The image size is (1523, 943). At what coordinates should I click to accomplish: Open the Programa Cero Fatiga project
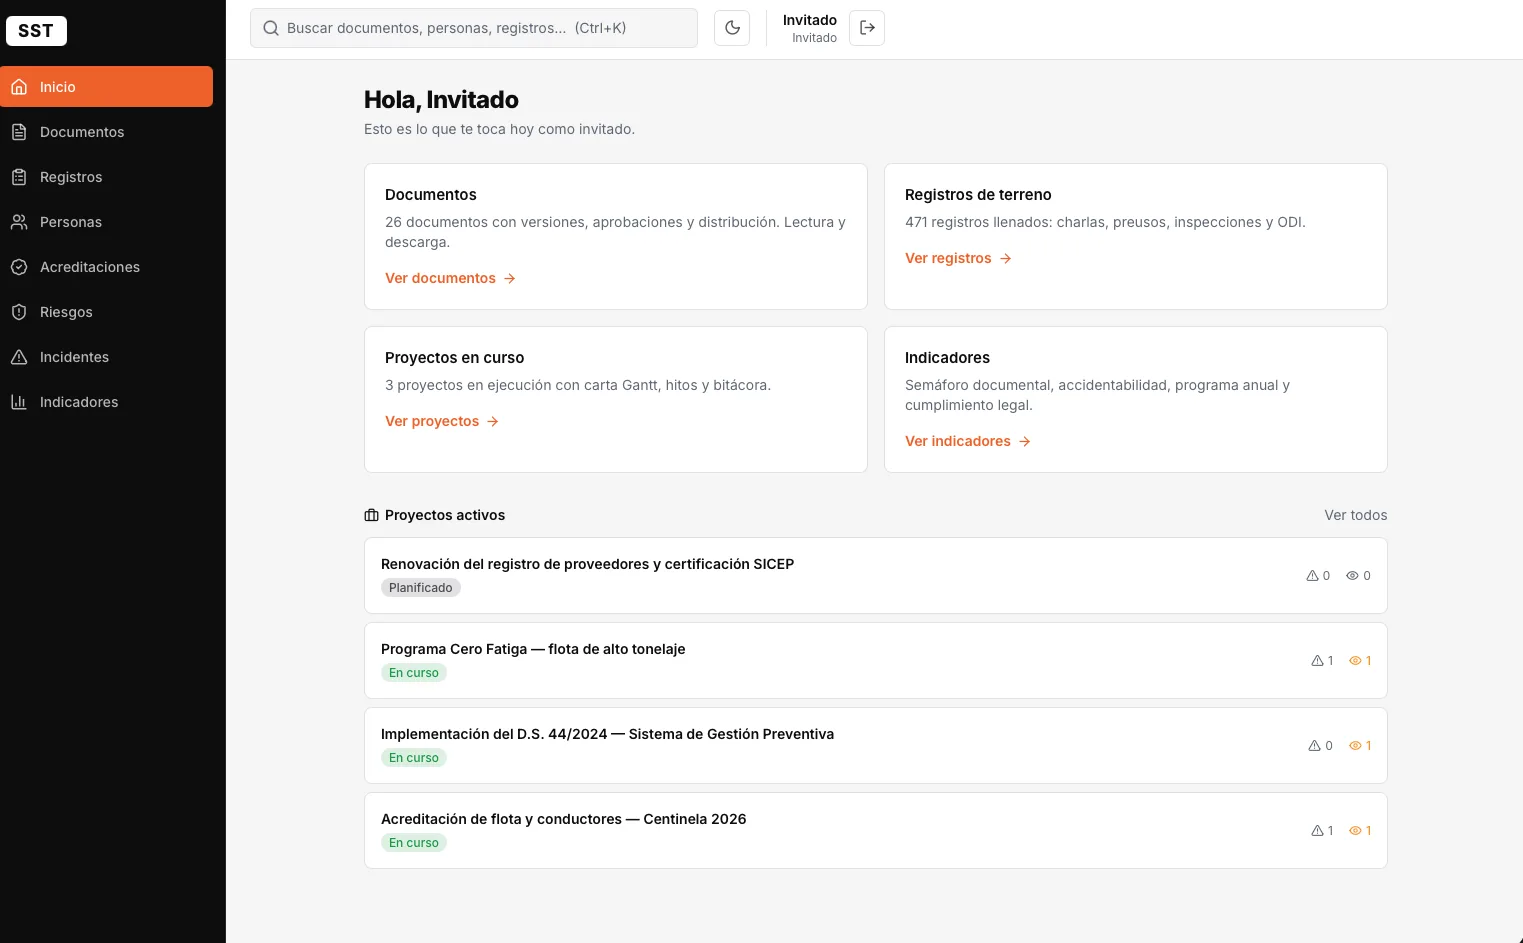click(876, 661)
